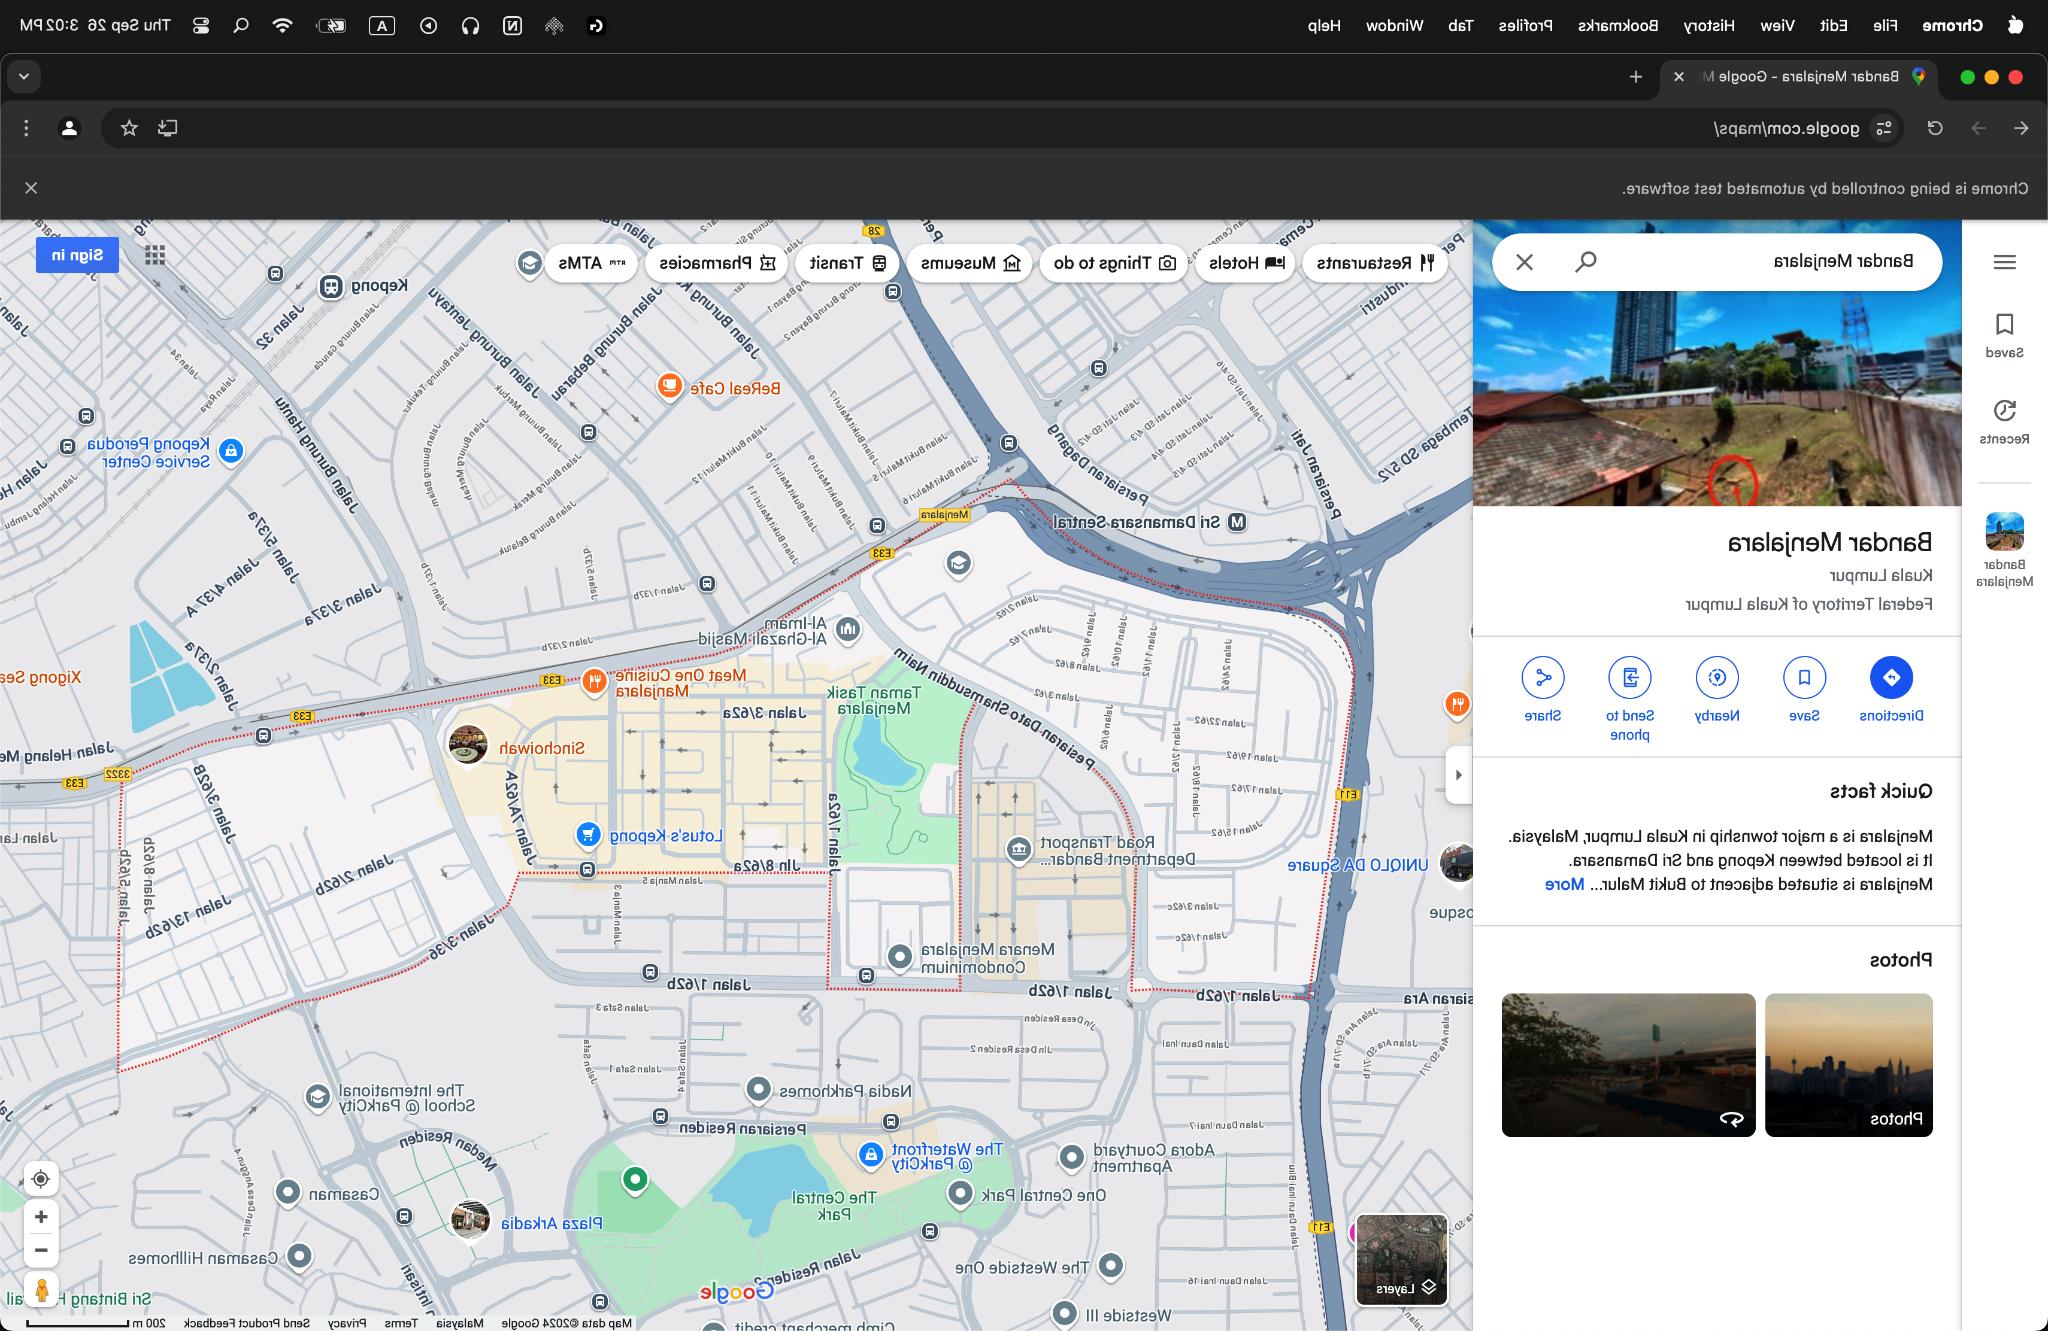Screen dimensions: 2048x1331
Task: Click the Kepong train station icon
Action: [x=331, y=287]
